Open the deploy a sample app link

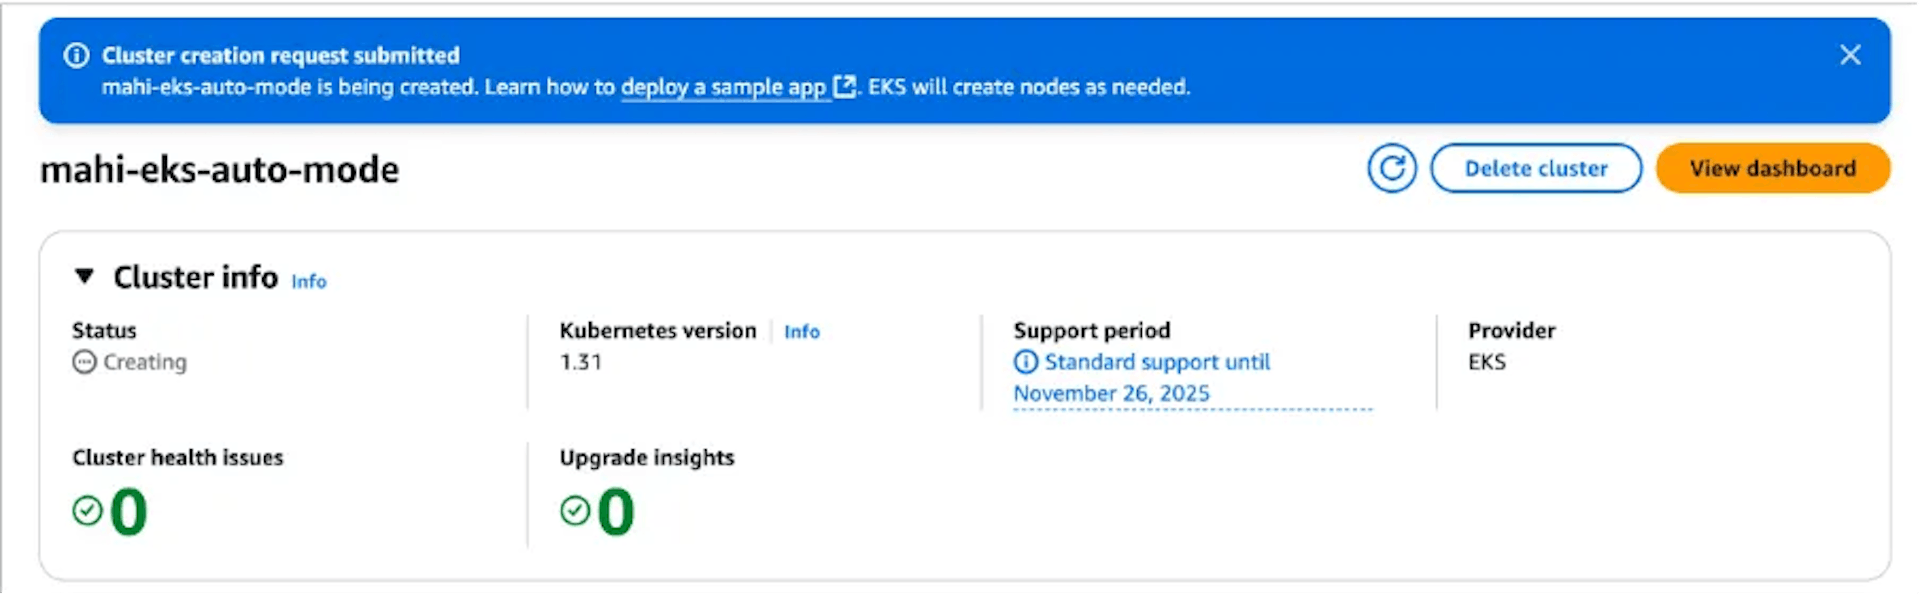(x=723, y=87)
